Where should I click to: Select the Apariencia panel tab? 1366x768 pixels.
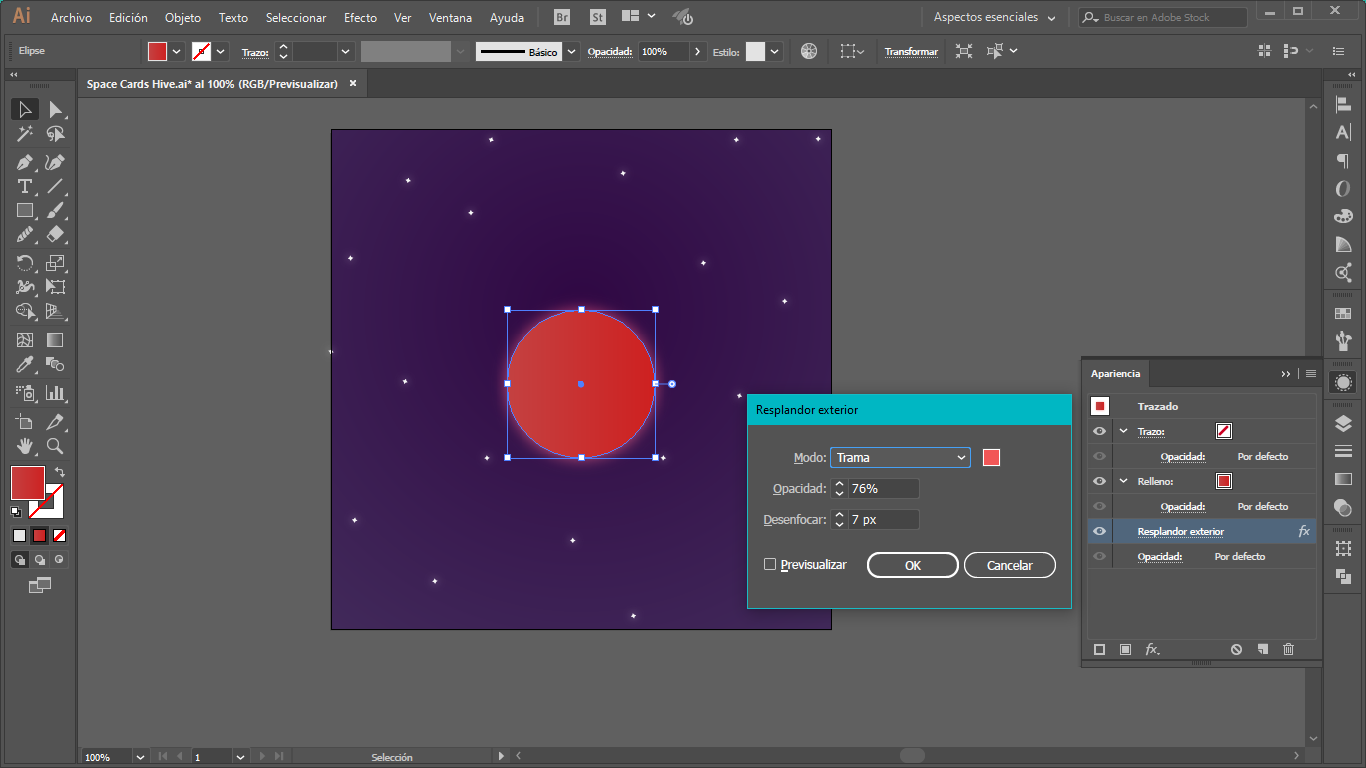point(1116,373)
